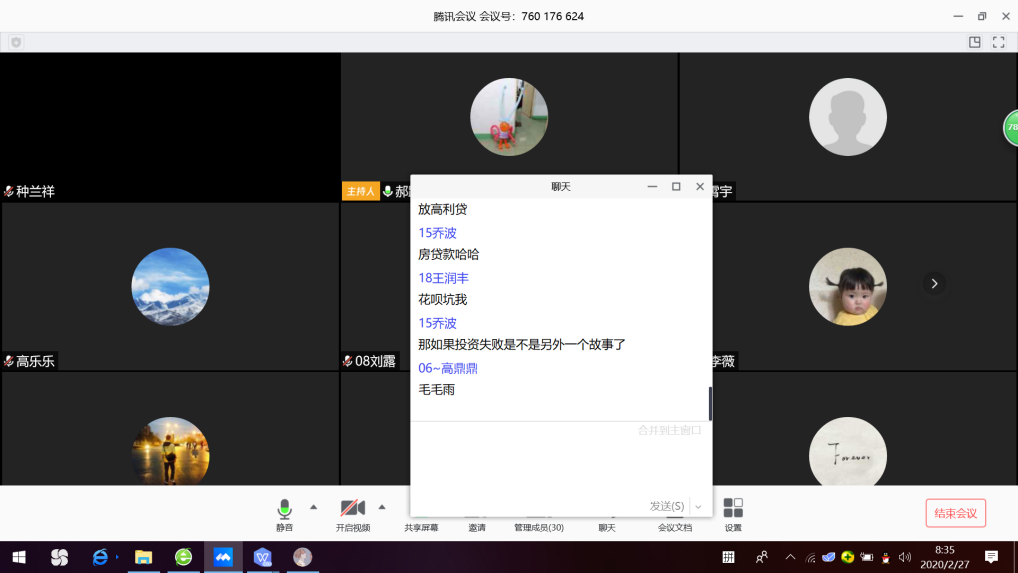The width and height of the screenshot is (1018, 573).
Task: Open Internet Explorer from the taskbar
Action: point(100,557)
